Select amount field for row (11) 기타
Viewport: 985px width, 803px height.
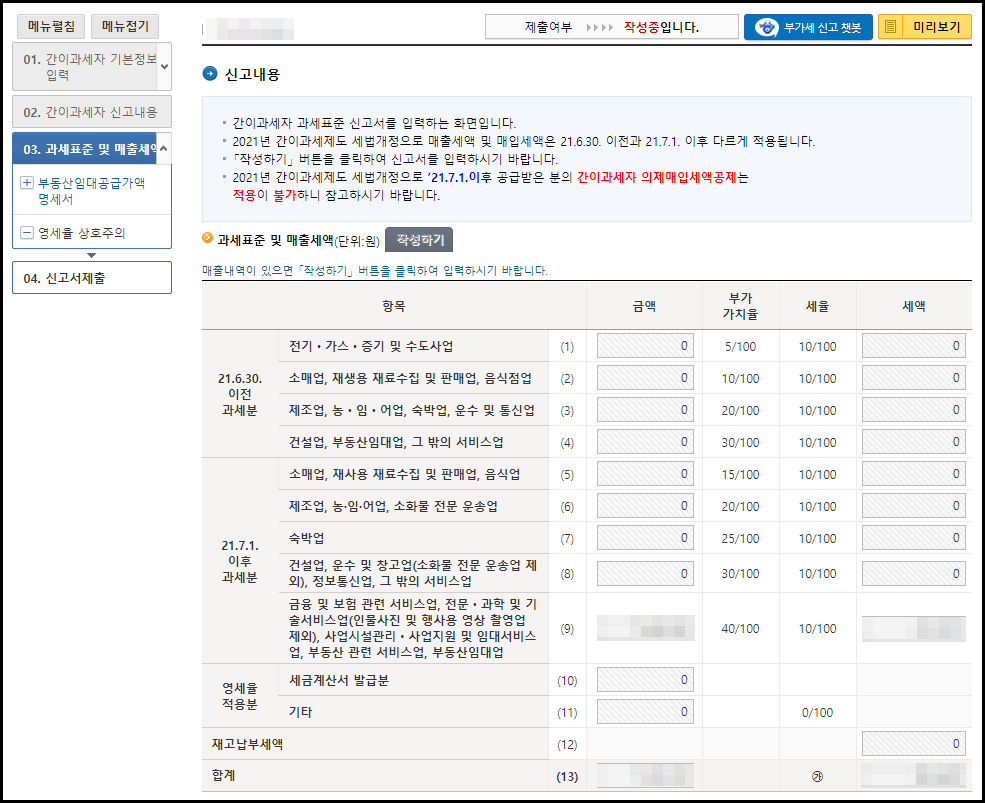tap(645, 712)
